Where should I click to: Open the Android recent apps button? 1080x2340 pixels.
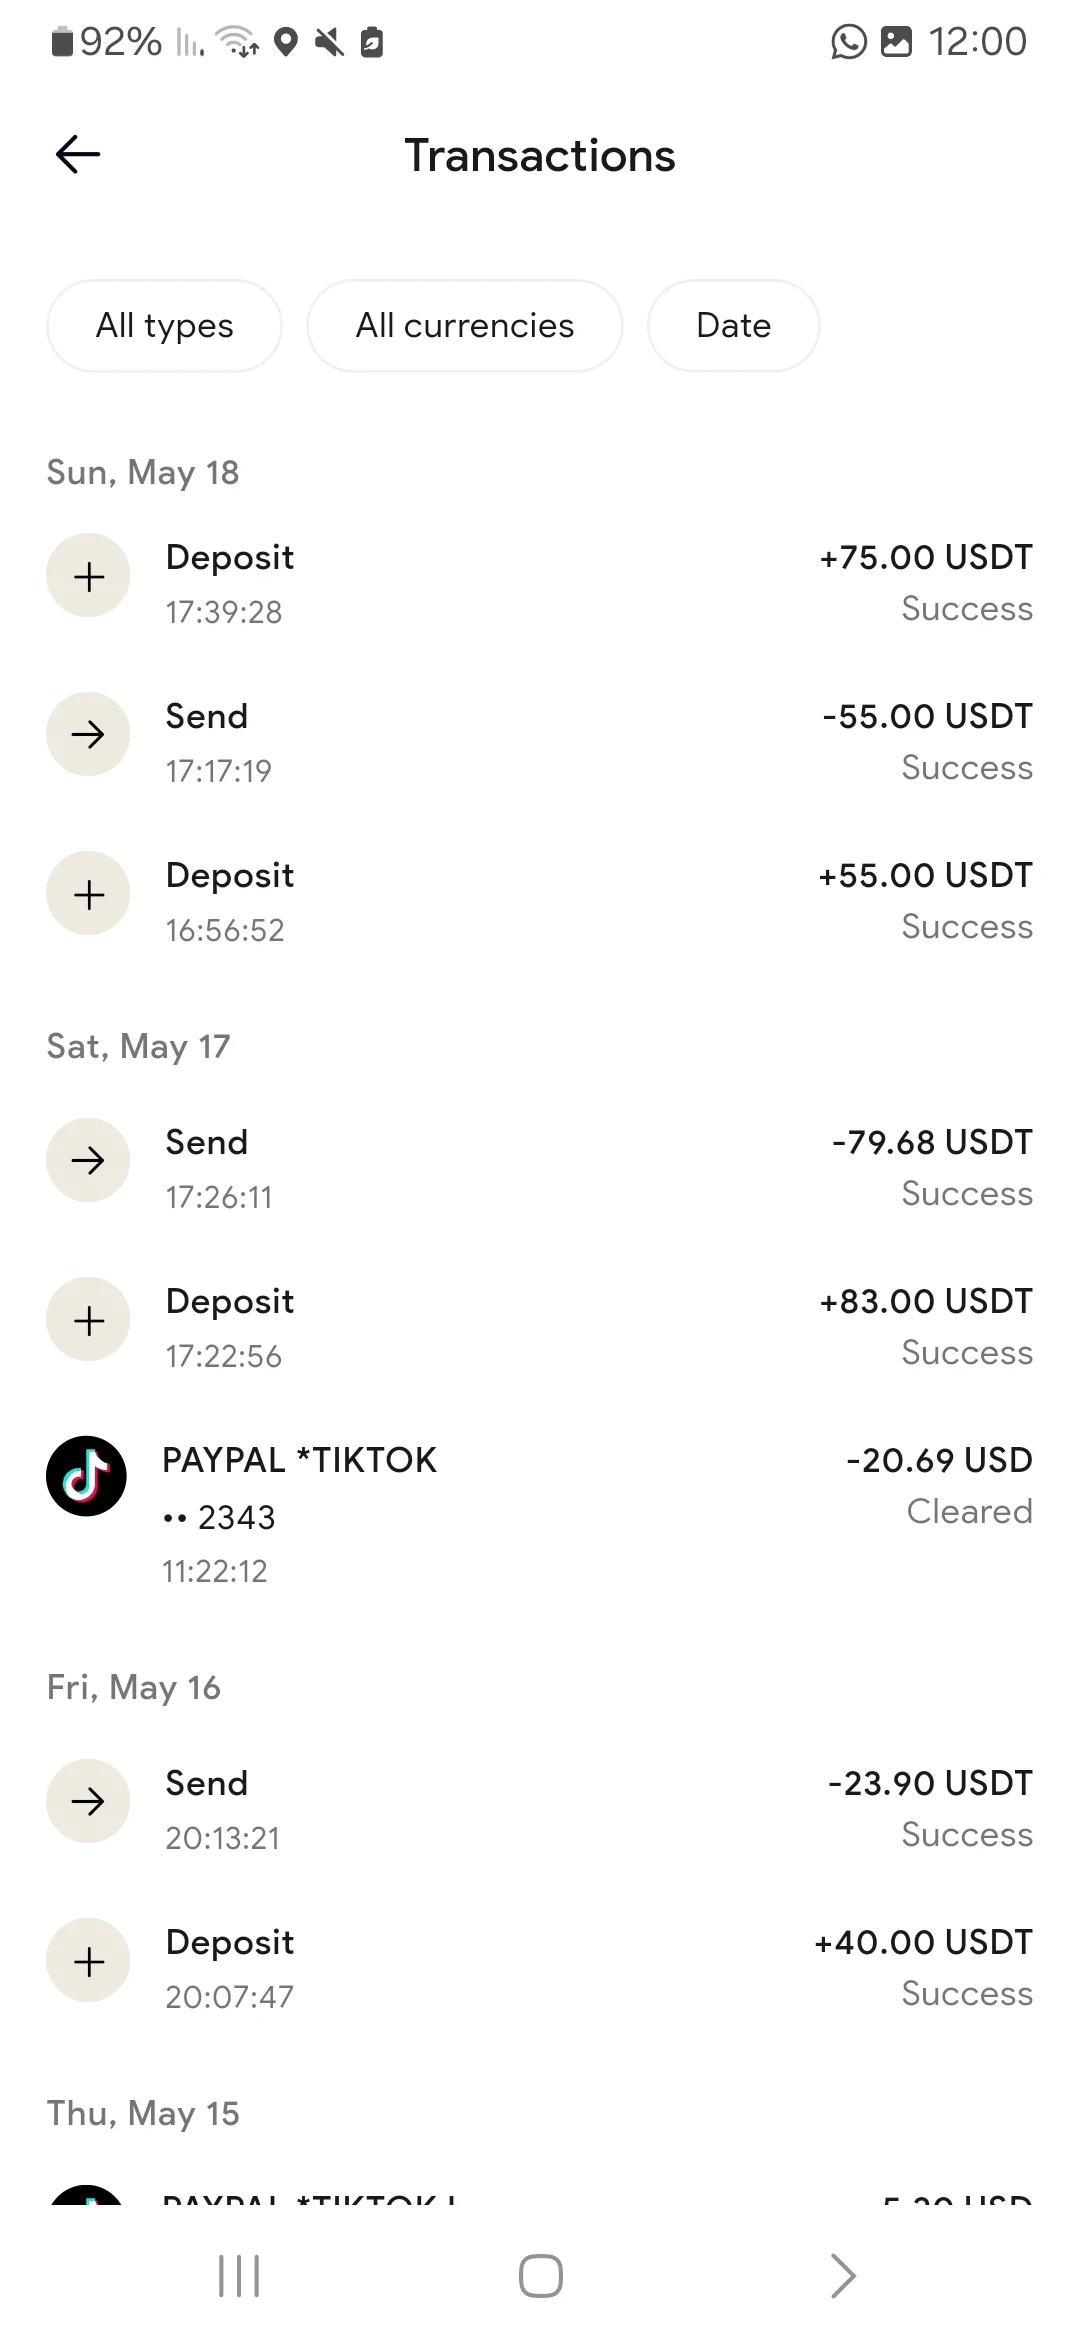pyautogui.click(x=239, y=2276)
